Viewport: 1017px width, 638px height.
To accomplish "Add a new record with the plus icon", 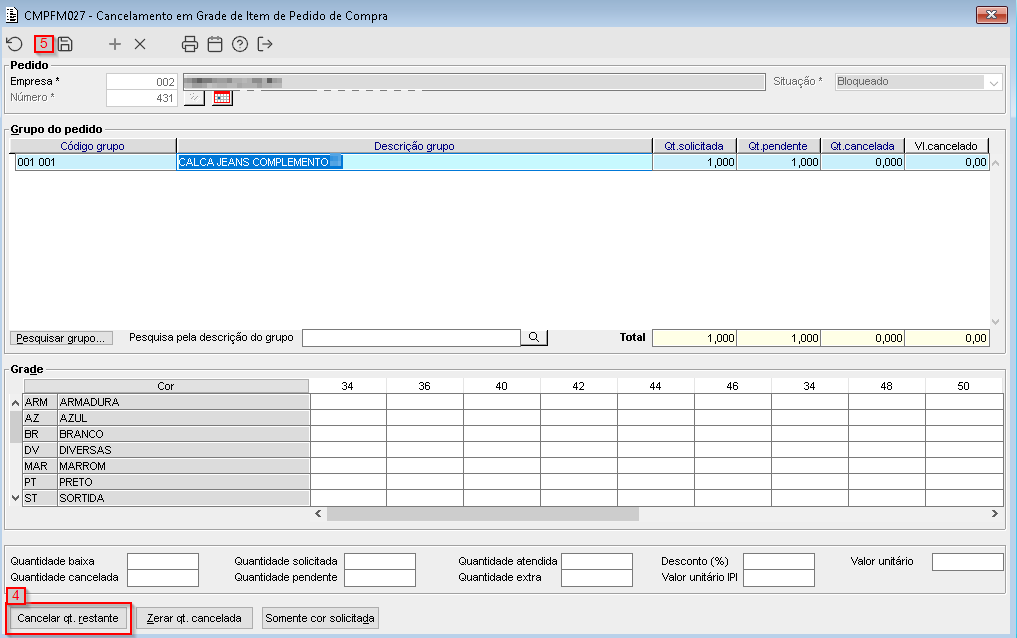I will 115,44.
